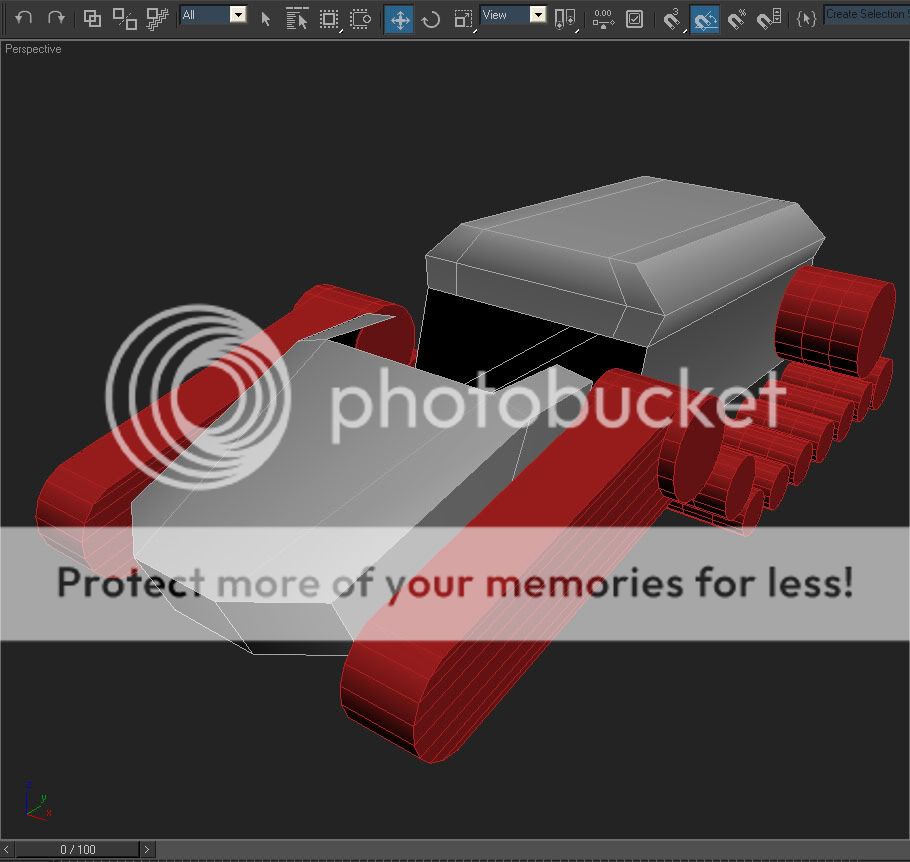This screenshot has height=862, width=910.
Task: Click the Unlink Selection icon
Action: tap(124, 18)
